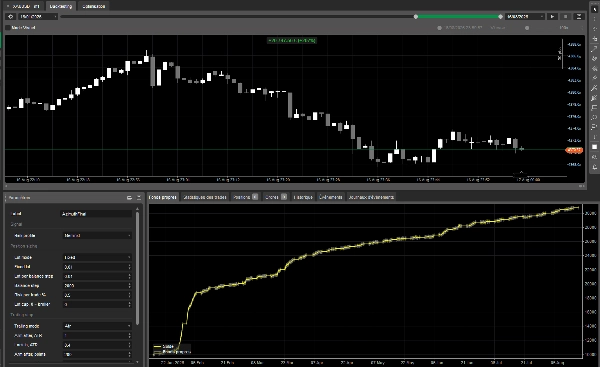Open backtesting settings gear icon
The width and height of the screenshot is (600, 367).
pos(10,16)
